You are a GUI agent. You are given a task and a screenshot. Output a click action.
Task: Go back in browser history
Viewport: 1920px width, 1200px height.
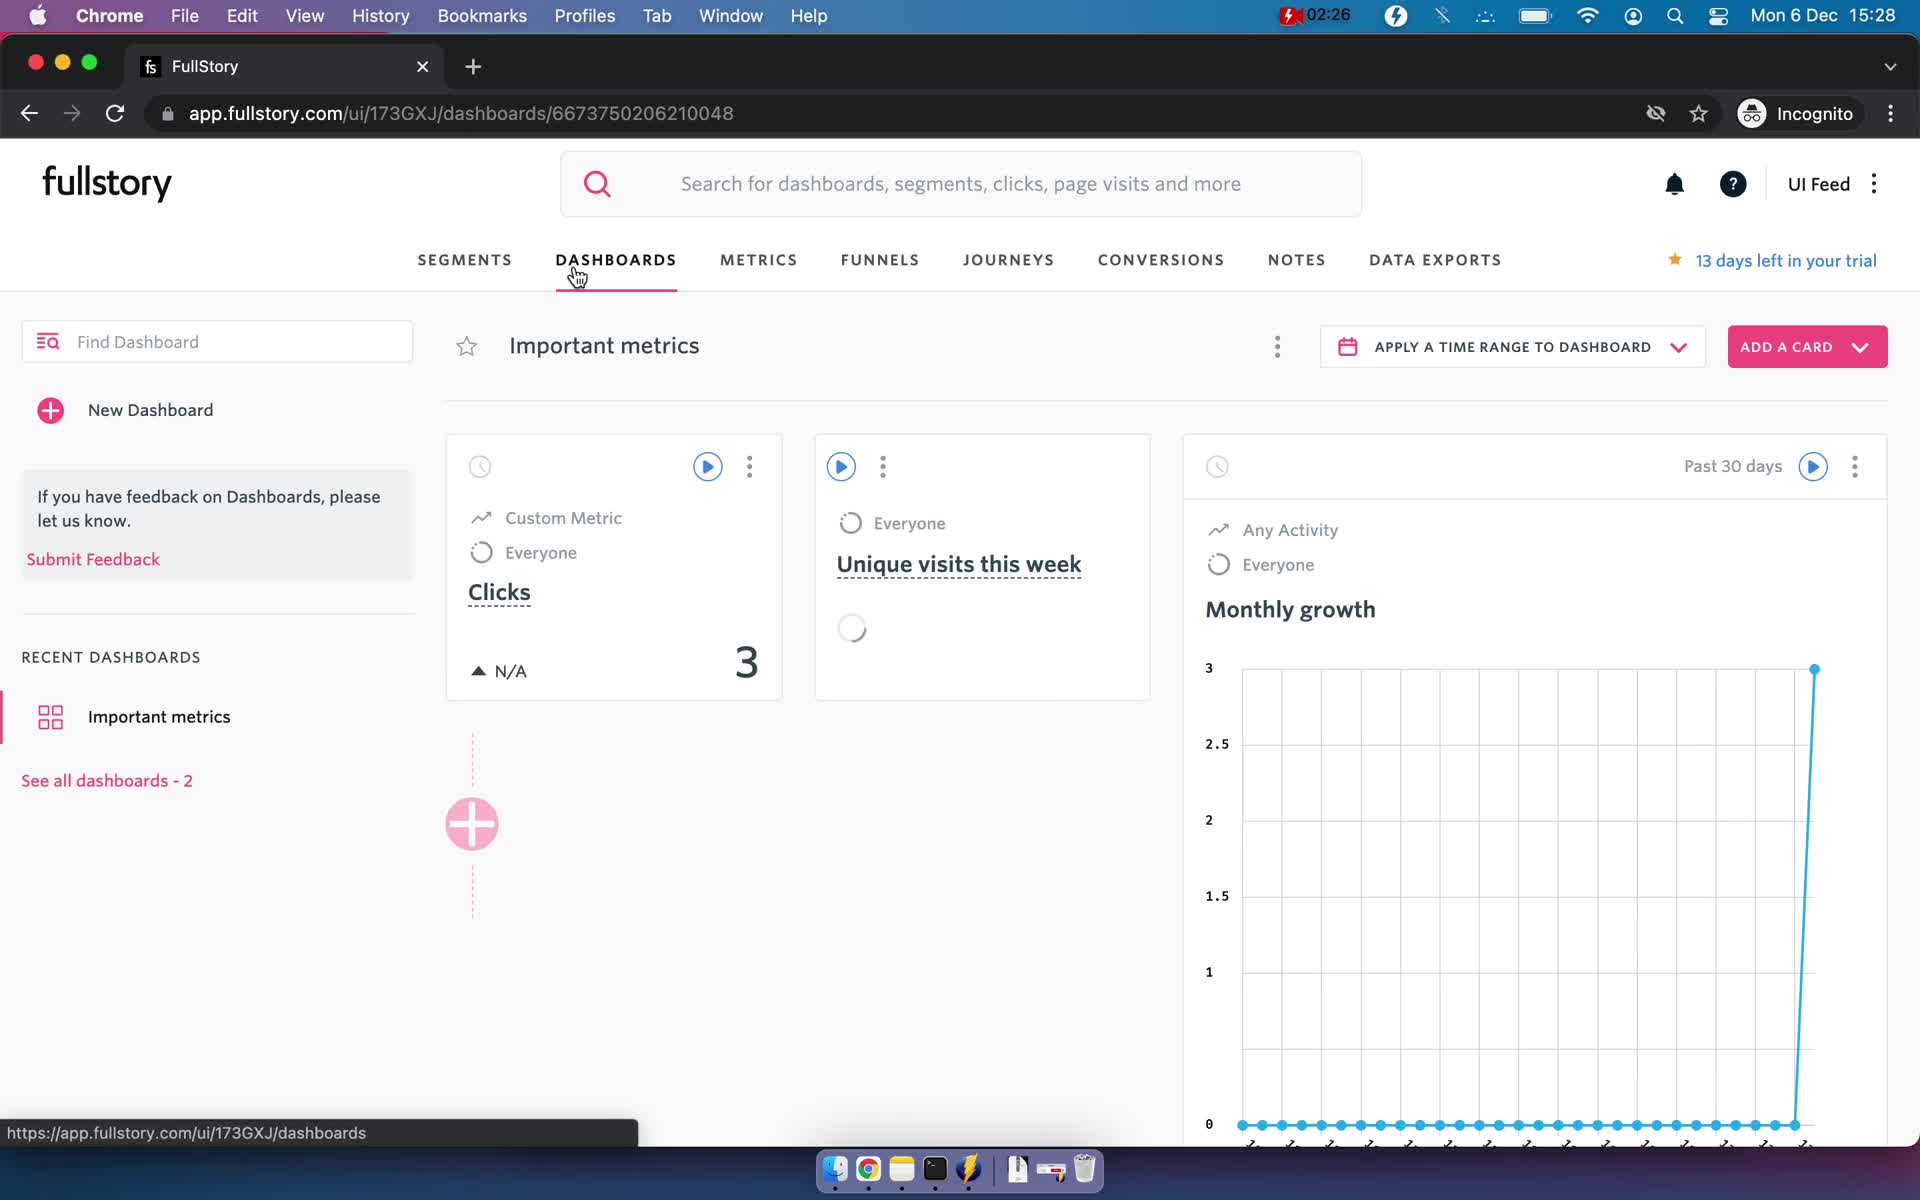click(29, 114)
